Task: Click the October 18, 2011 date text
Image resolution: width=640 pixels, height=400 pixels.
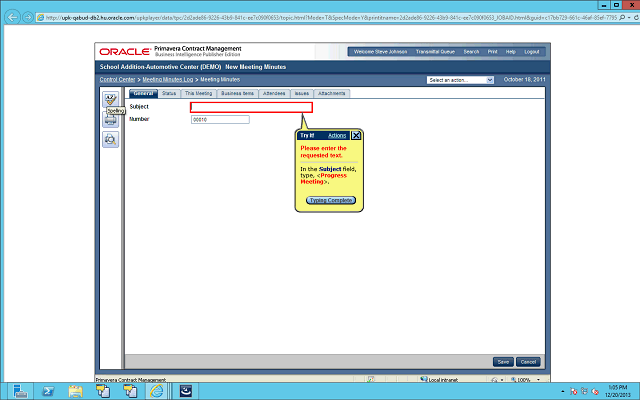Action: (524, 80)
